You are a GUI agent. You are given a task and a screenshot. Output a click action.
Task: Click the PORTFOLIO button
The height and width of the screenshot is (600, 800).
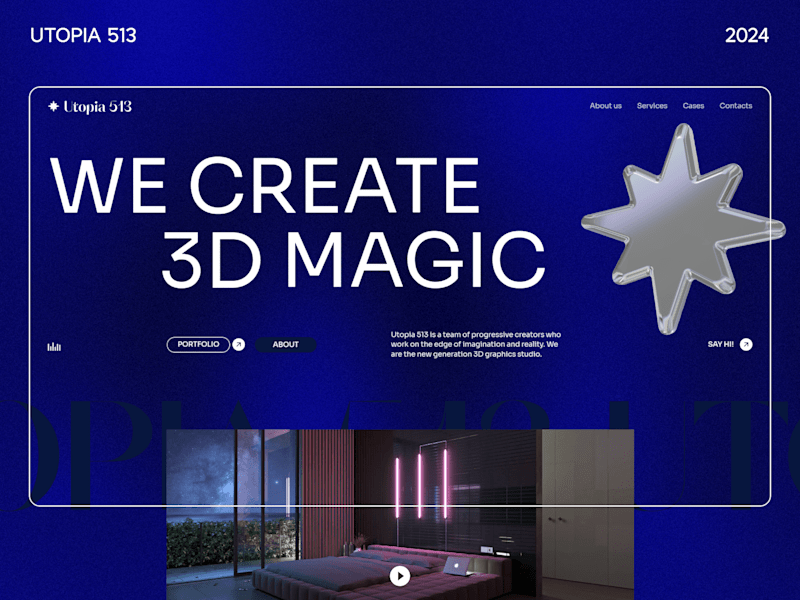tap(198, 344)
